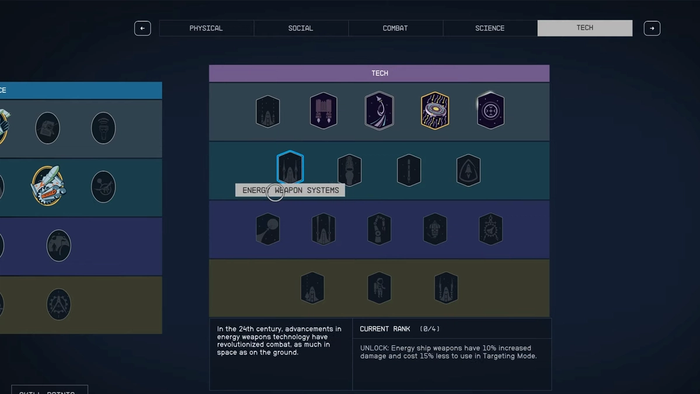Click the left arrow button before Physical

(142, 29)
